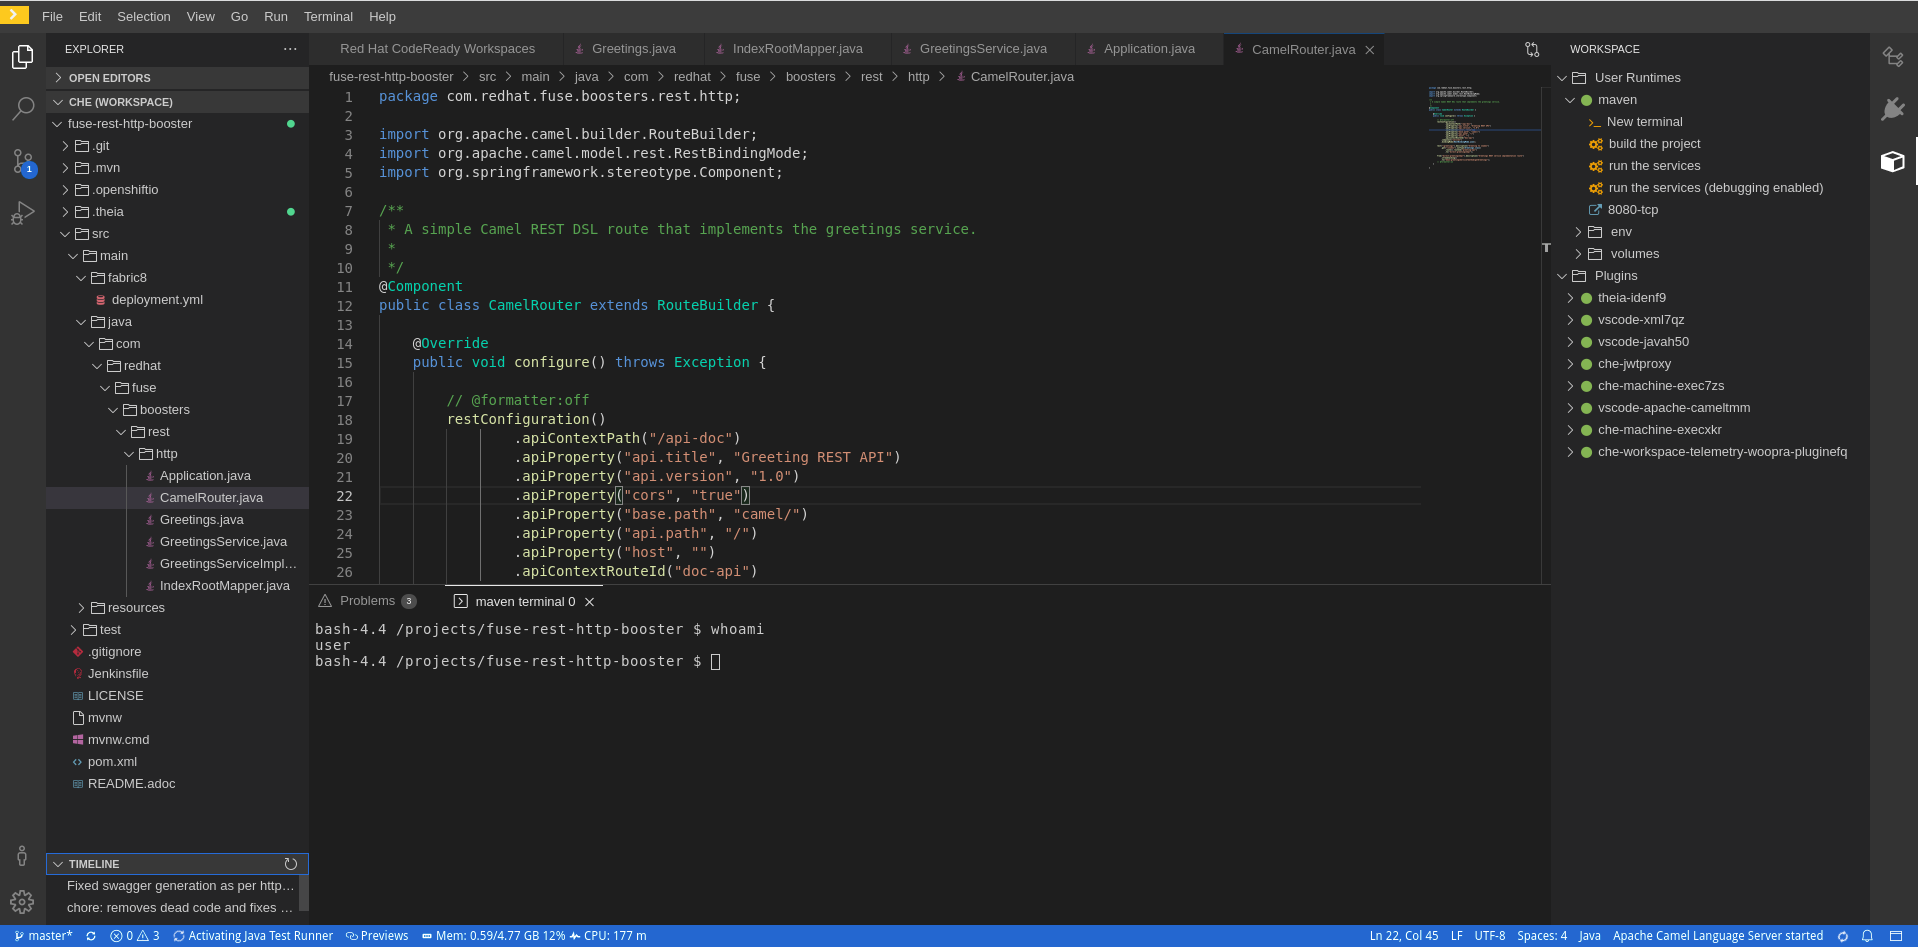The height and width of the screenshot is (947, 1918).
Task: Open the Search view icon
Action: [22, 108]
